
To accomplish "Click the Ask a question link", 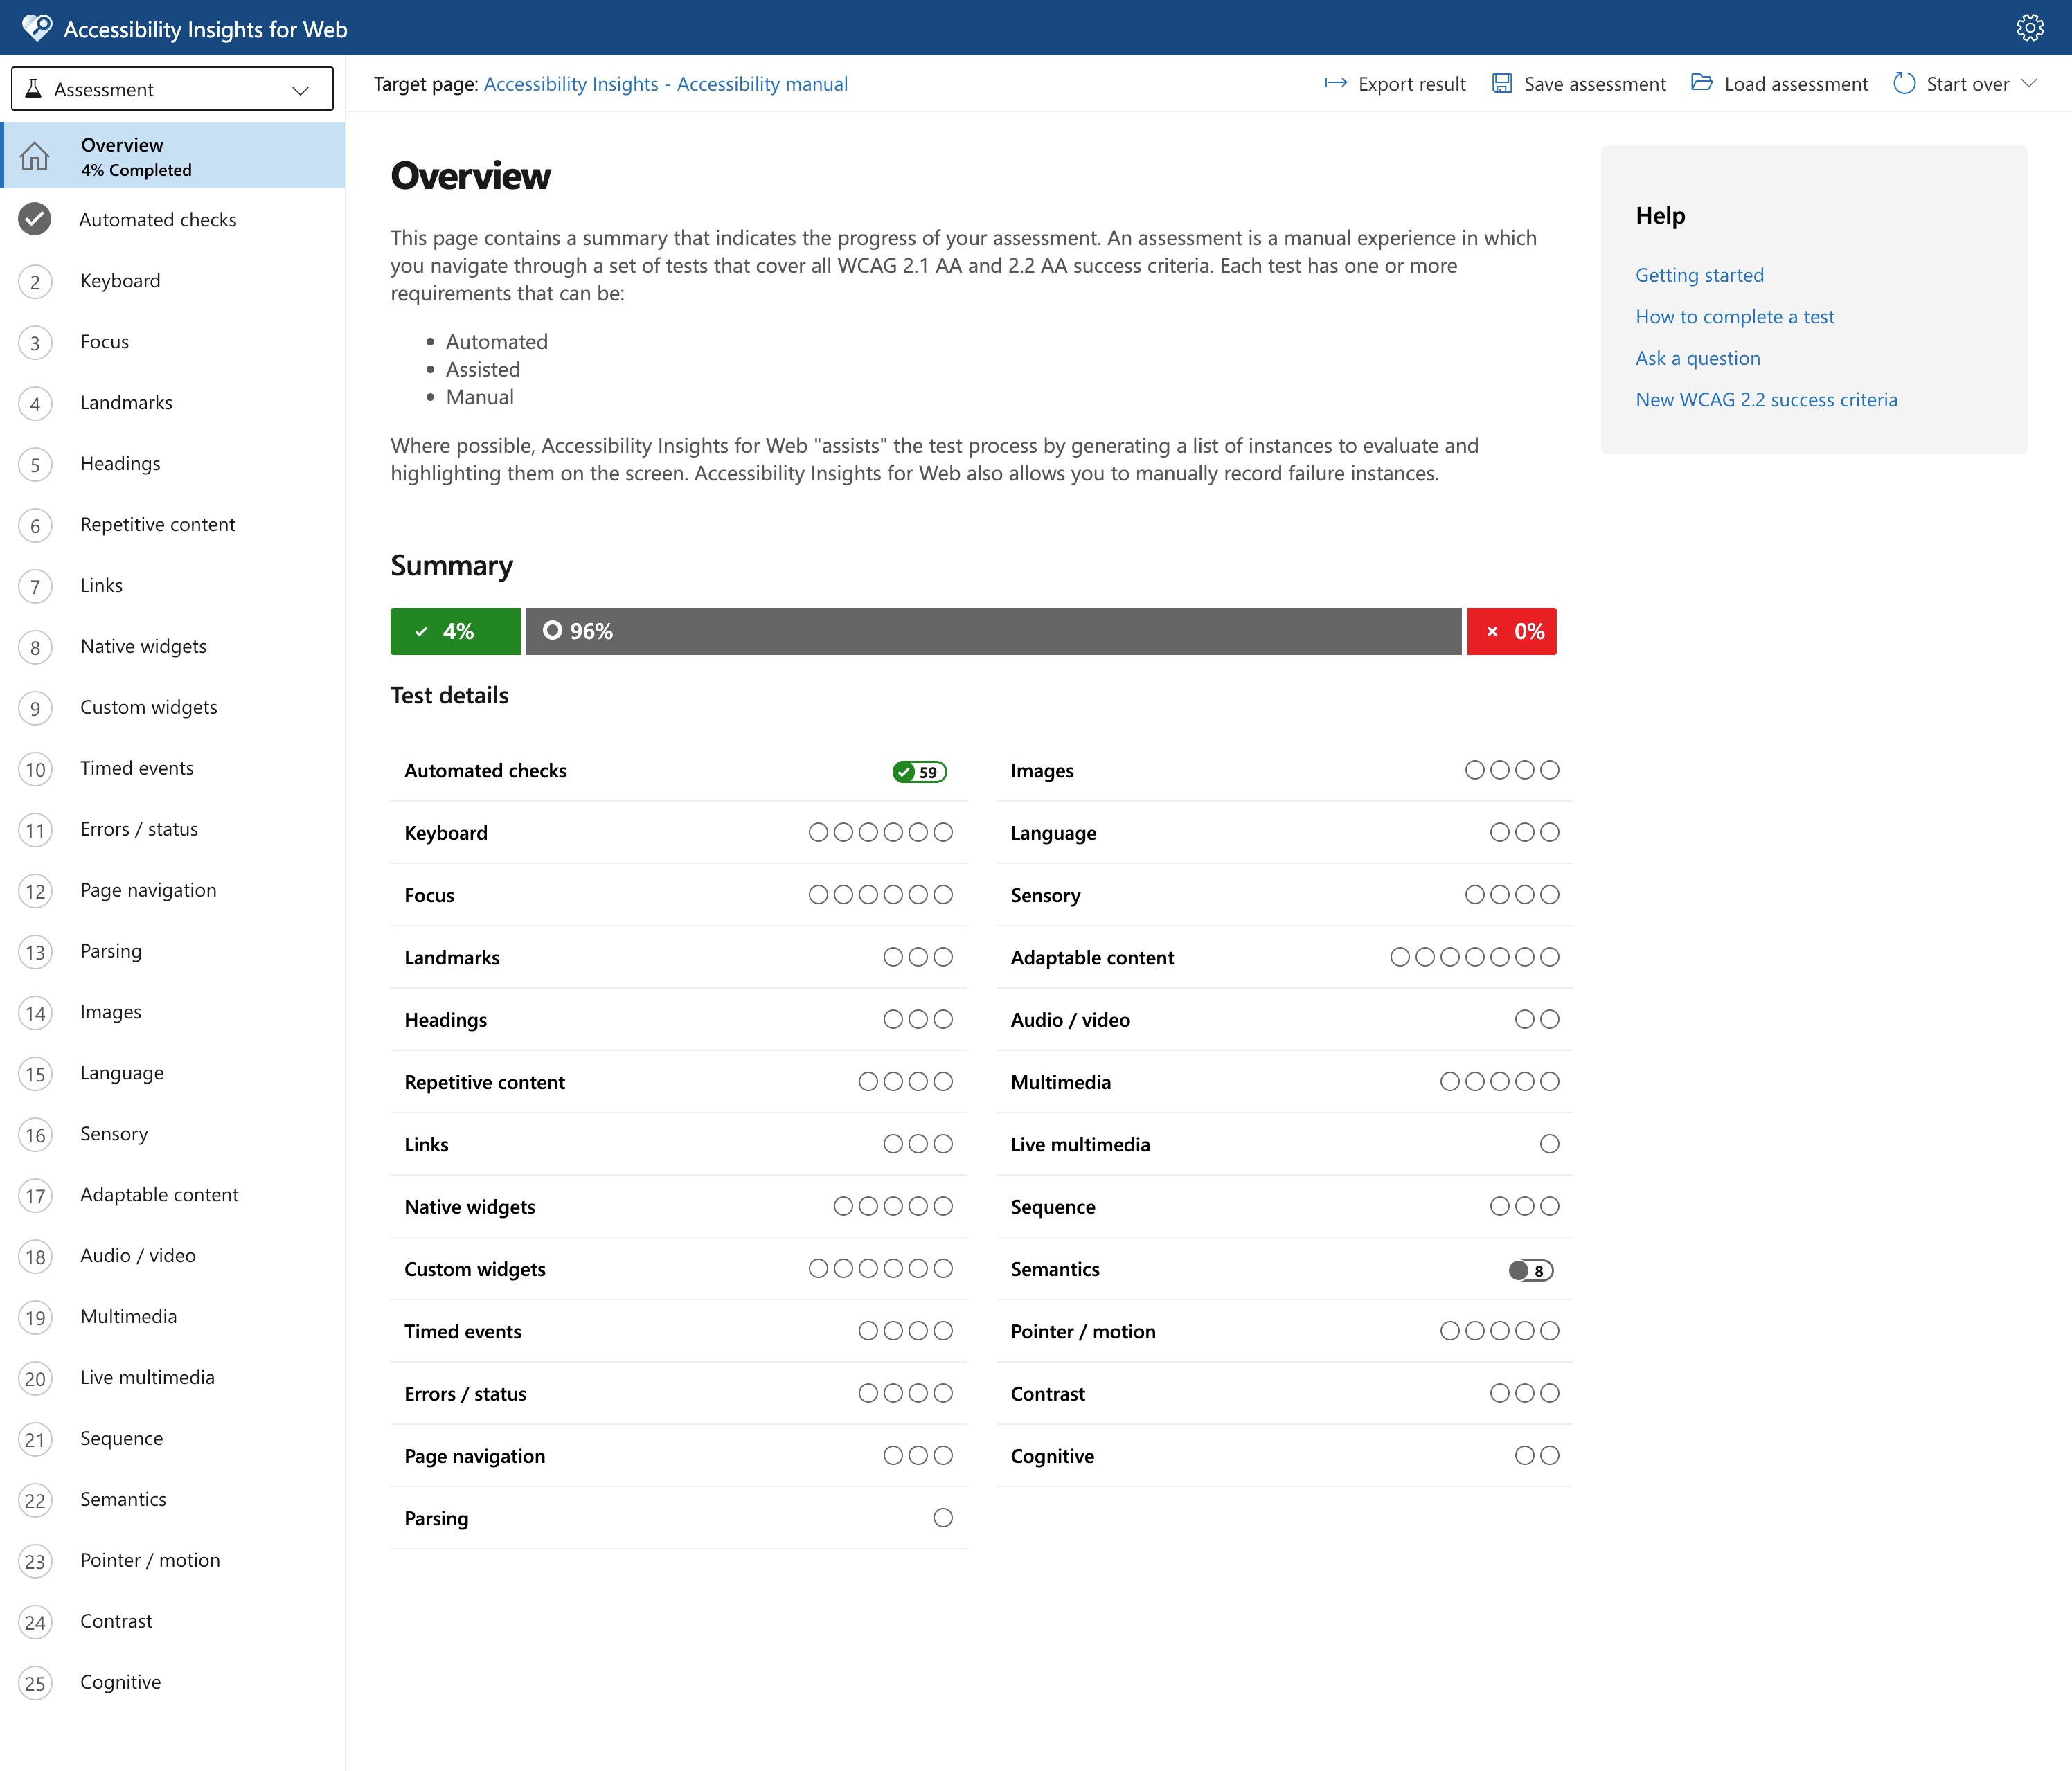I will (1697, 358).
